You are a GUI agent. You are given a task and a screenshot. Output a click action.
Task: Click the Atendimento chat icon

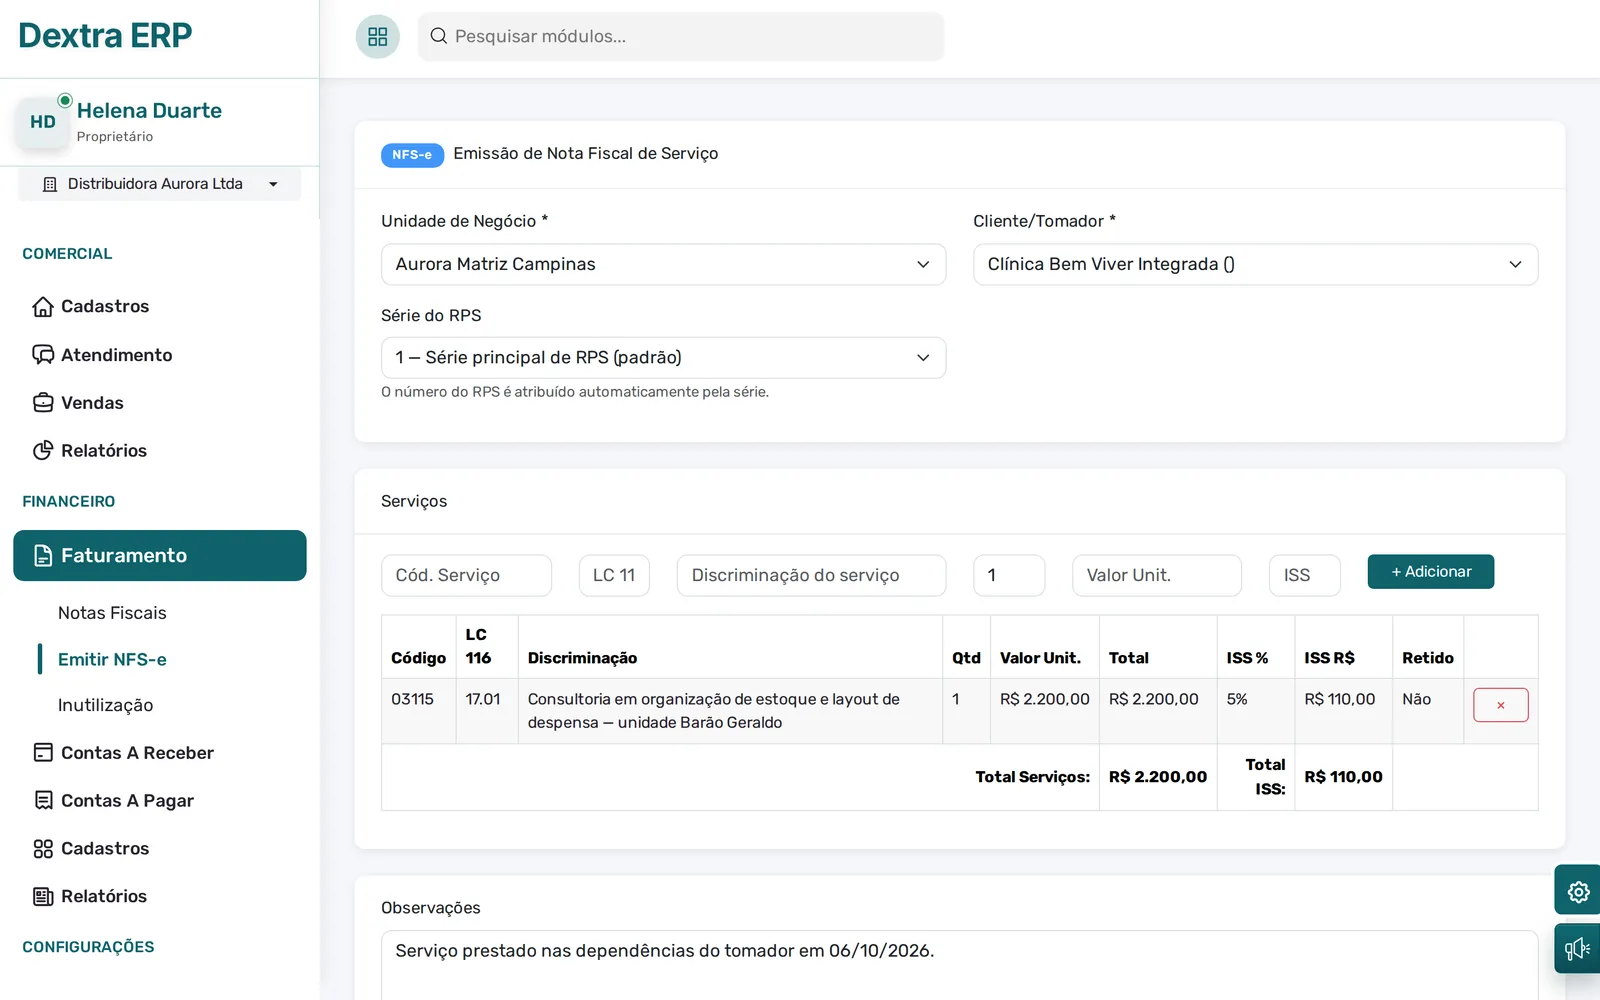point(43,355)
